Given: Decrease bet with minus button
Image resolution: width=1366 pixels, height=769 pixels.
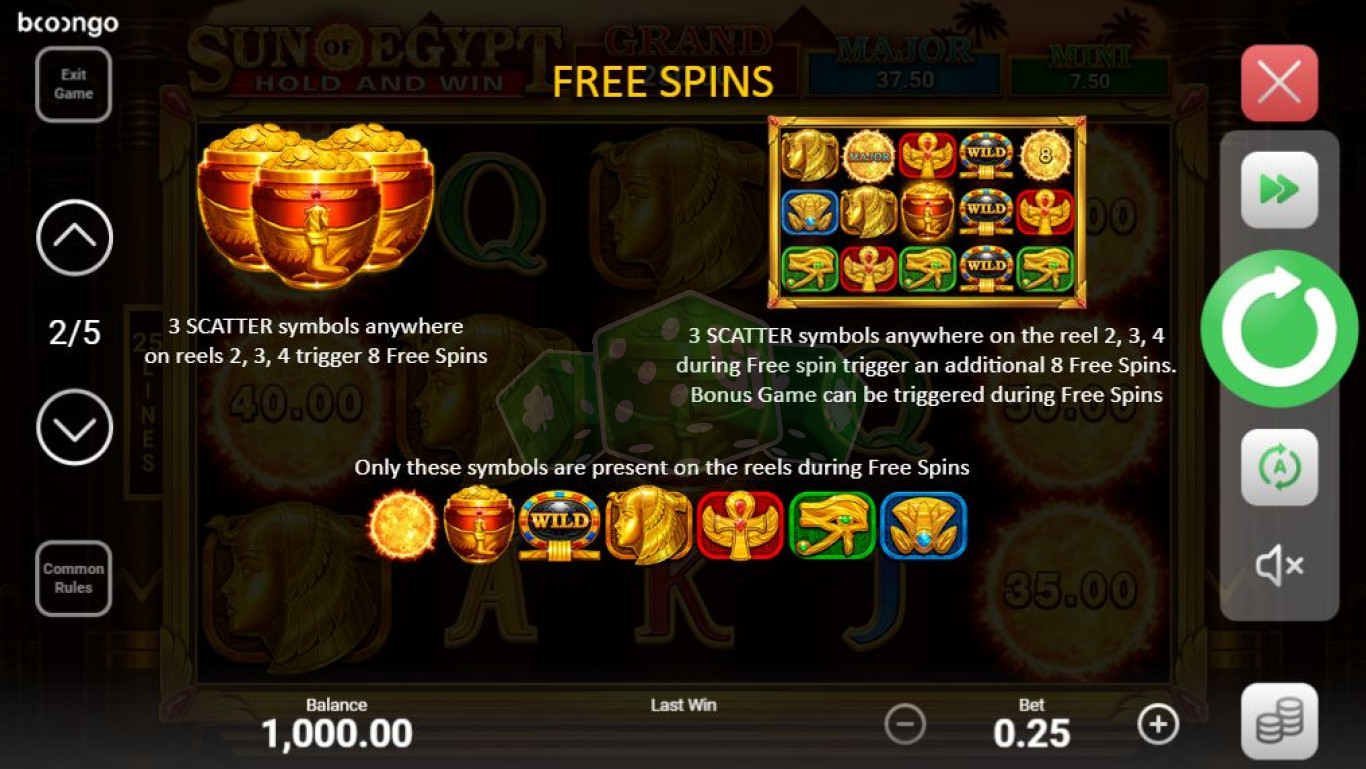Looking at the screenshot, I should coord(905,724).
